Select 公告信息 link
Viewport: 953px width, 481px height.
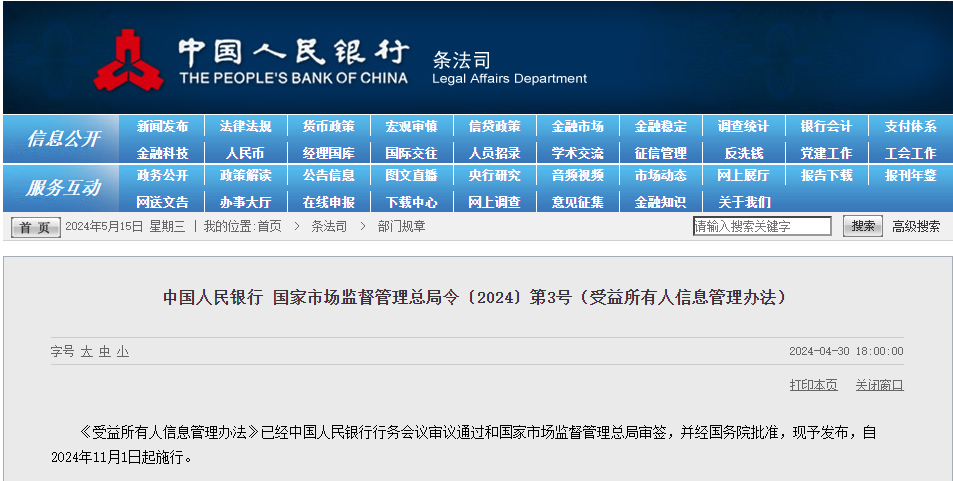[329, 176]
